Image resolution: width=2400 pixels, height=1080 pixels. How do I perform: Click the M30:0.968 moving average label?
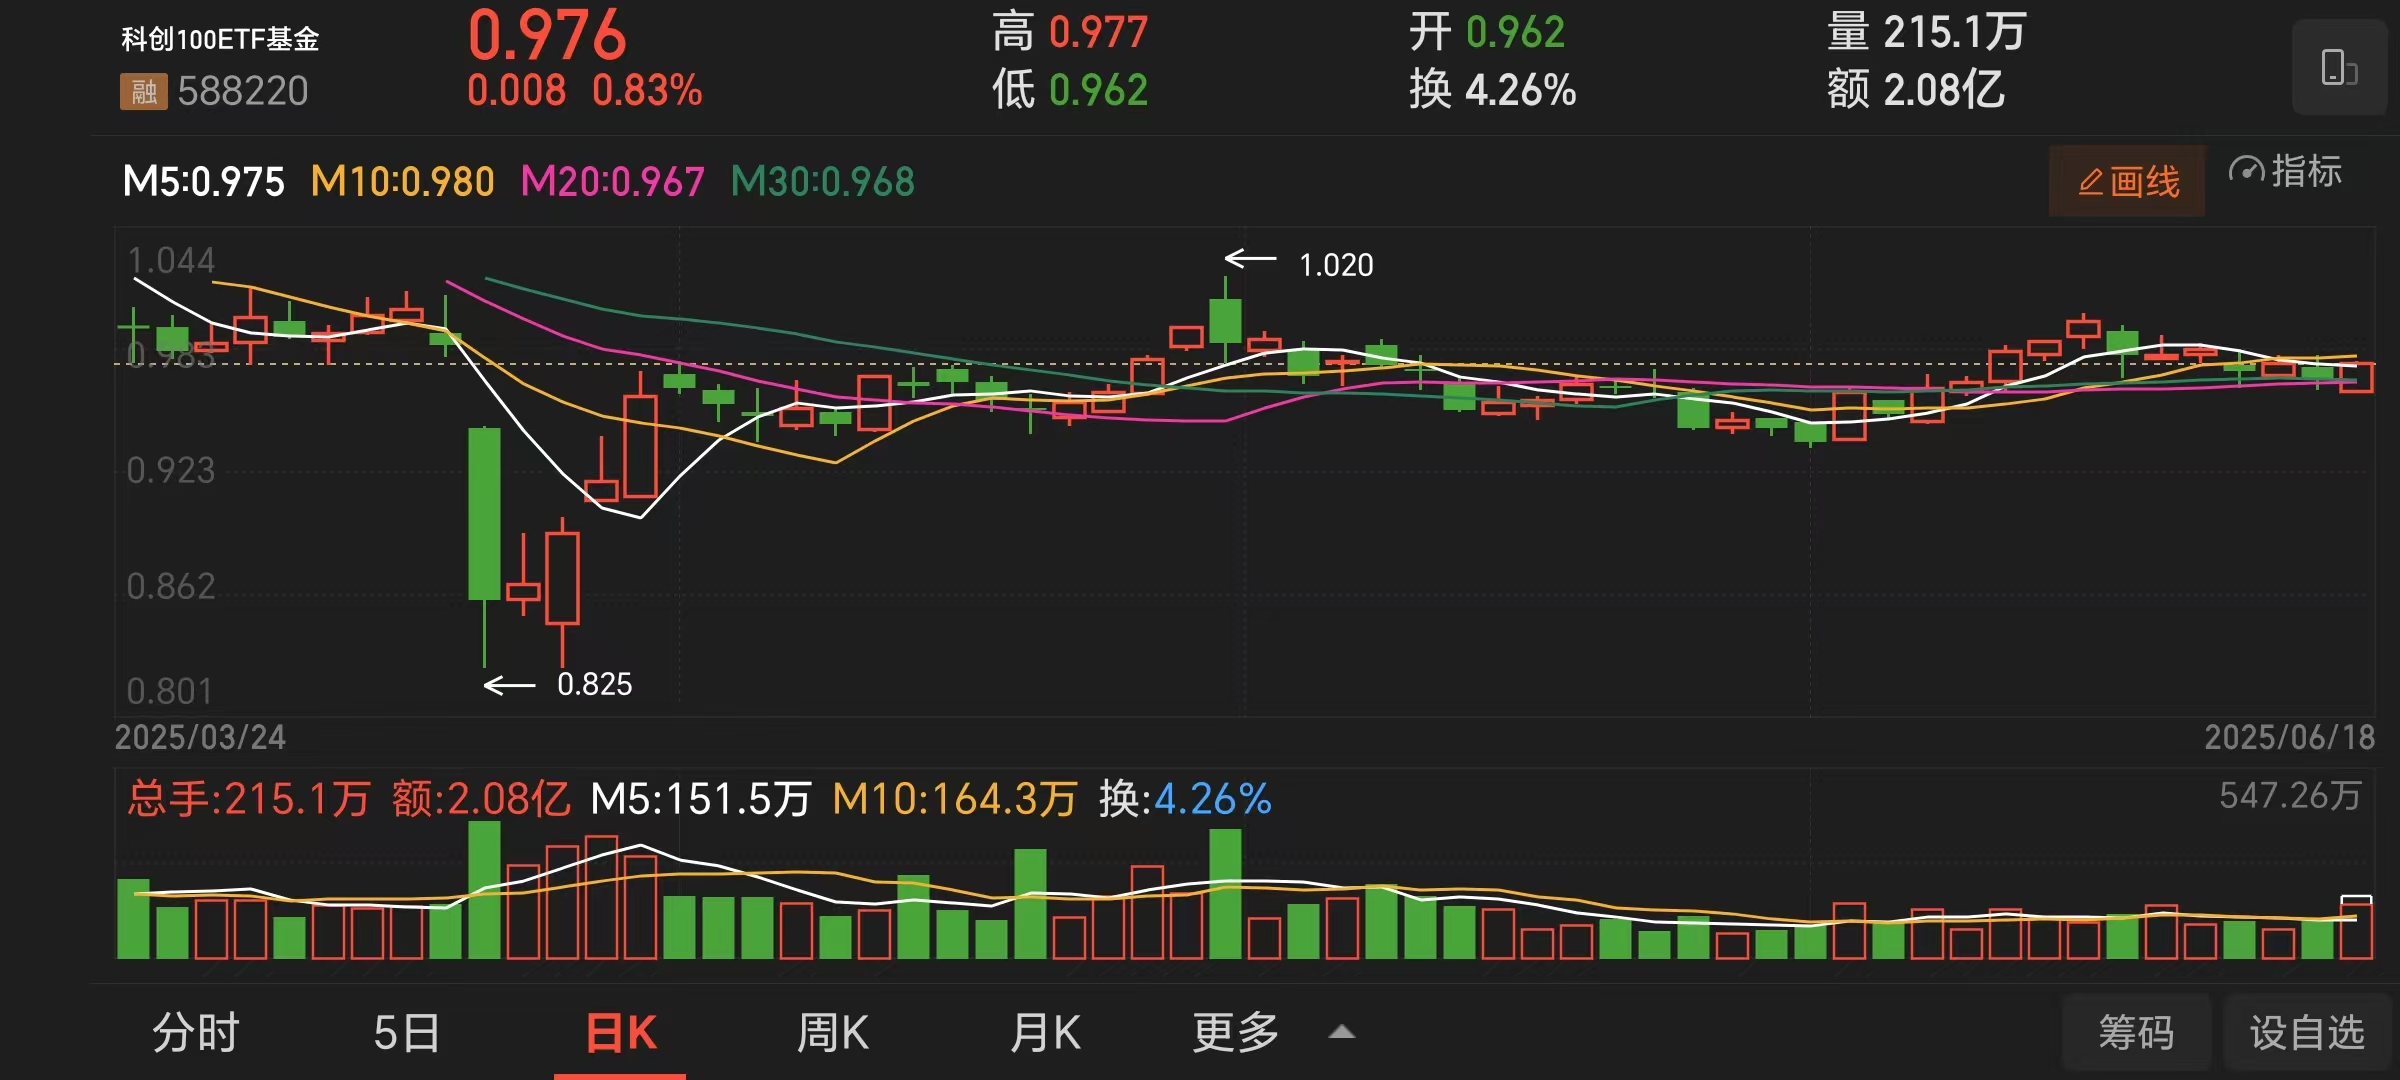[822, 182]
